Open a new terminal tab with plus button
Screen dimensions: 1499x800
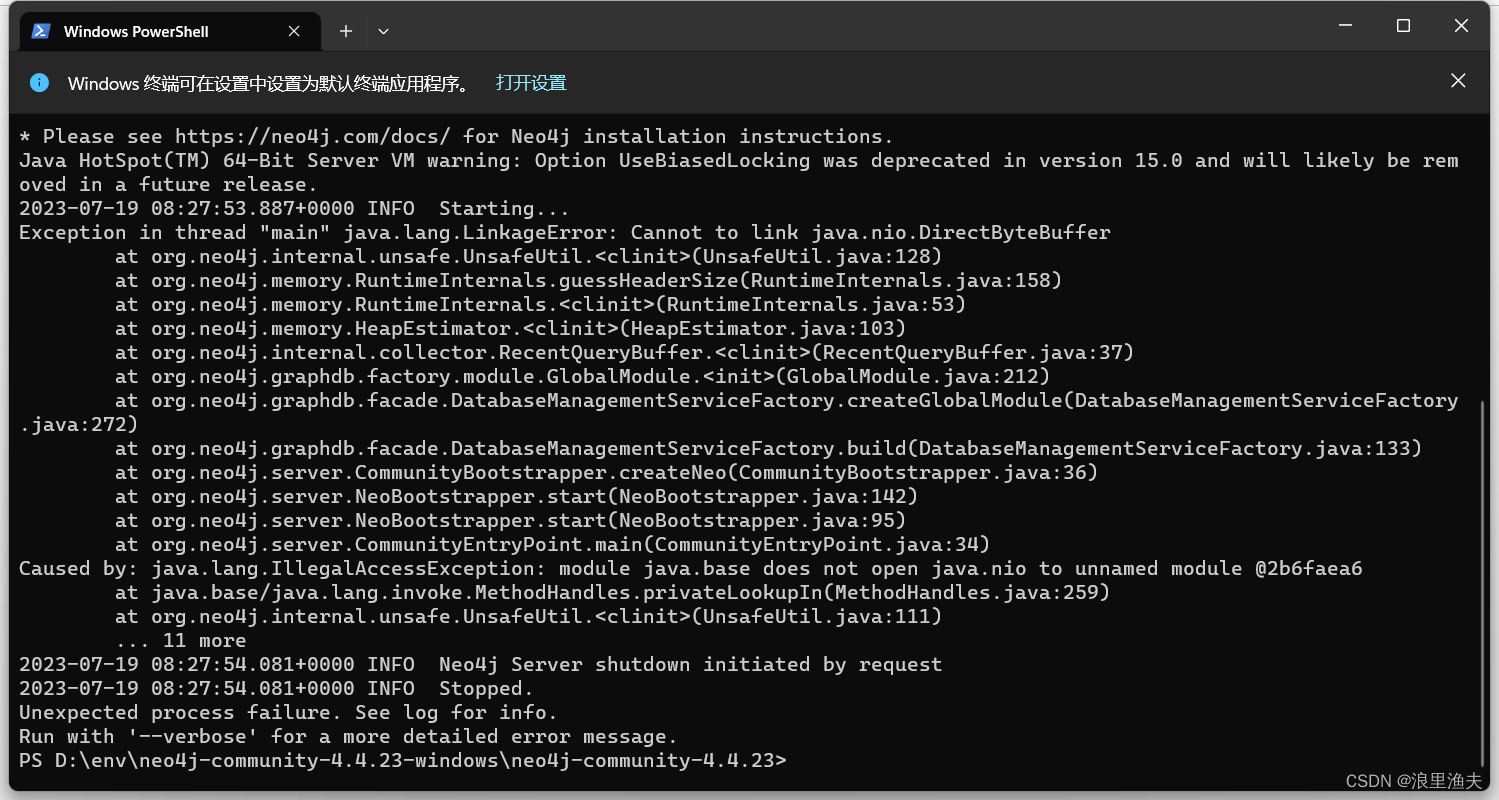(346, 31)
